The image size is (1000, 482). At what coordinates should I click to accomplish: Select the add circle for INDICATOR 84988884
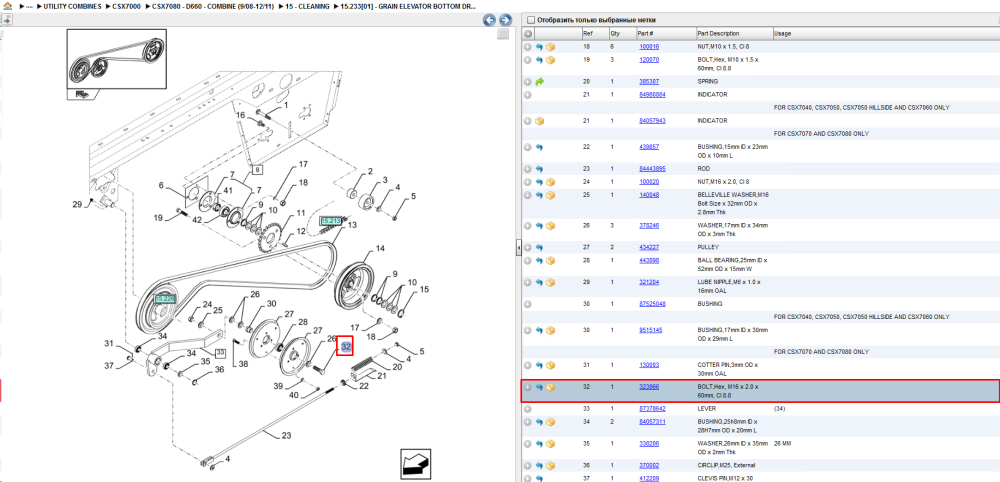coord(528,94)
